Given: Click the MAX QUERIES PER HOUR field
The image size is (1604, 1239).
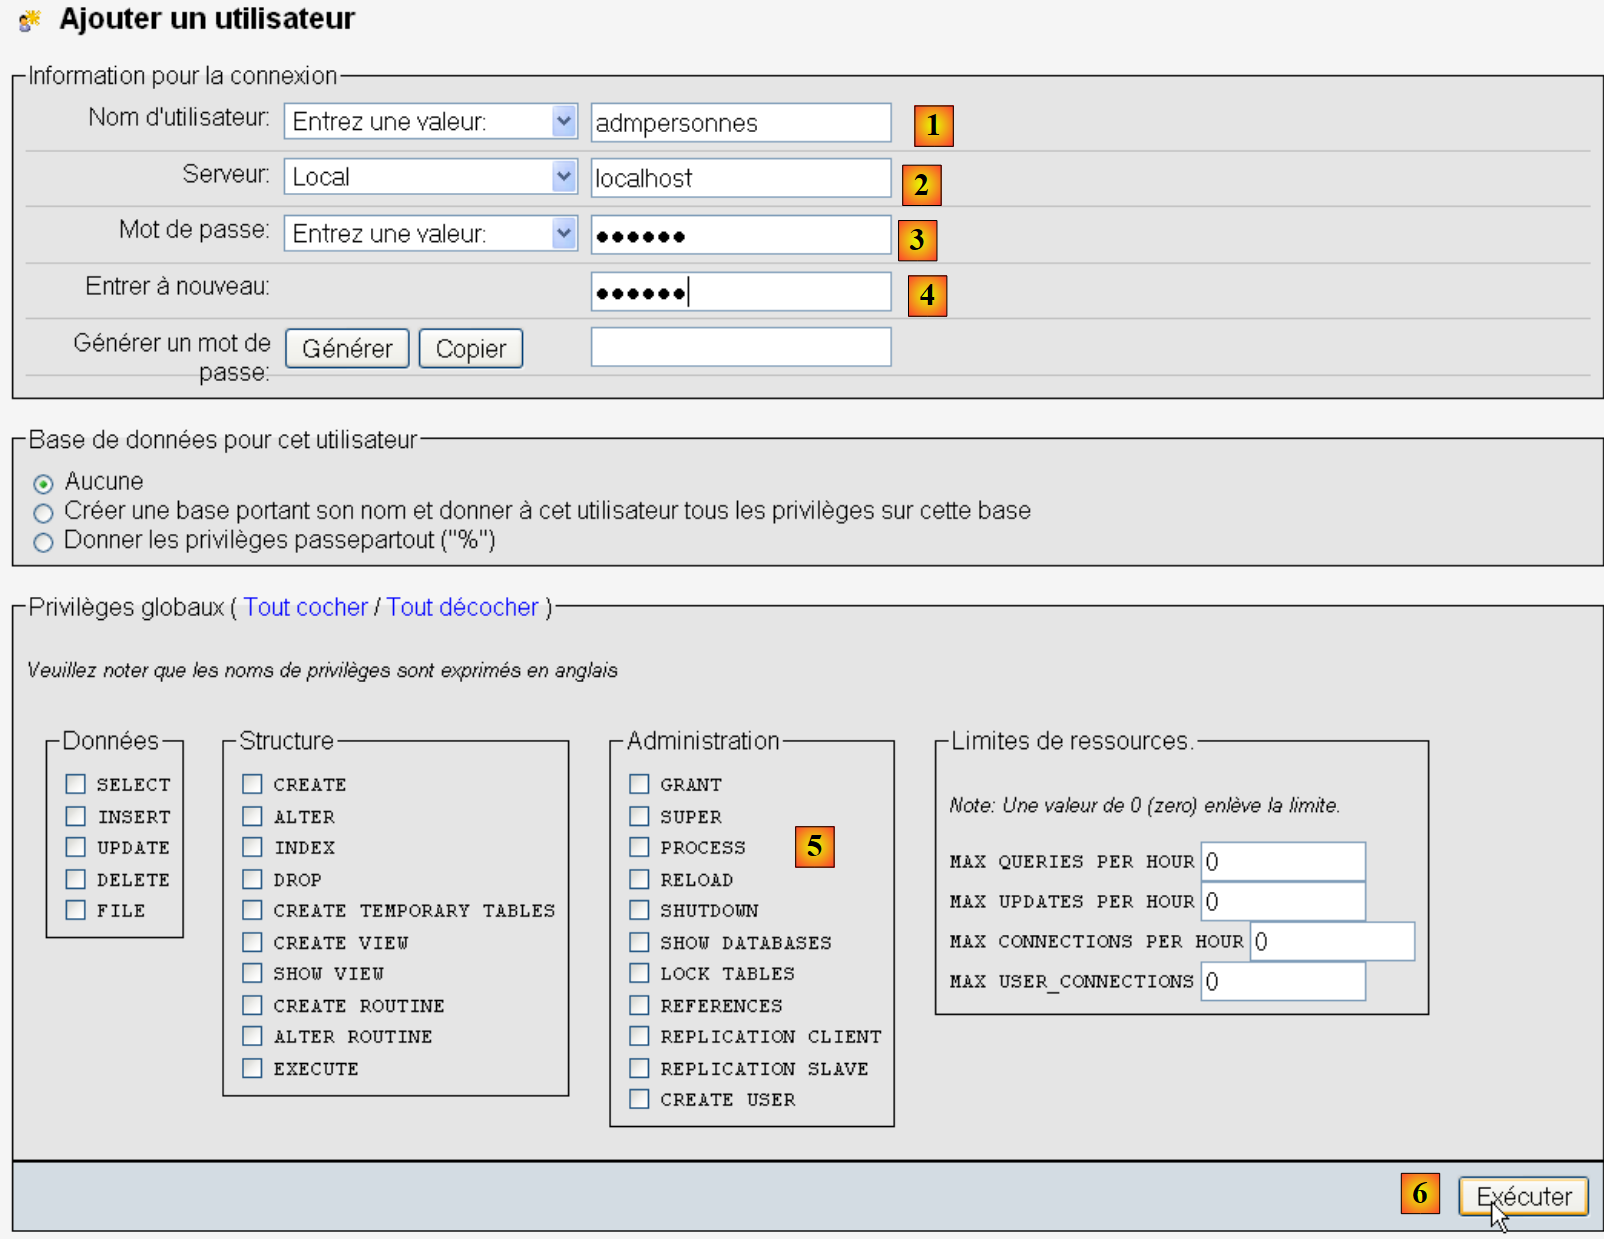Looking at the screenshot, I should pyautogui.click(x=1283, y=862).
